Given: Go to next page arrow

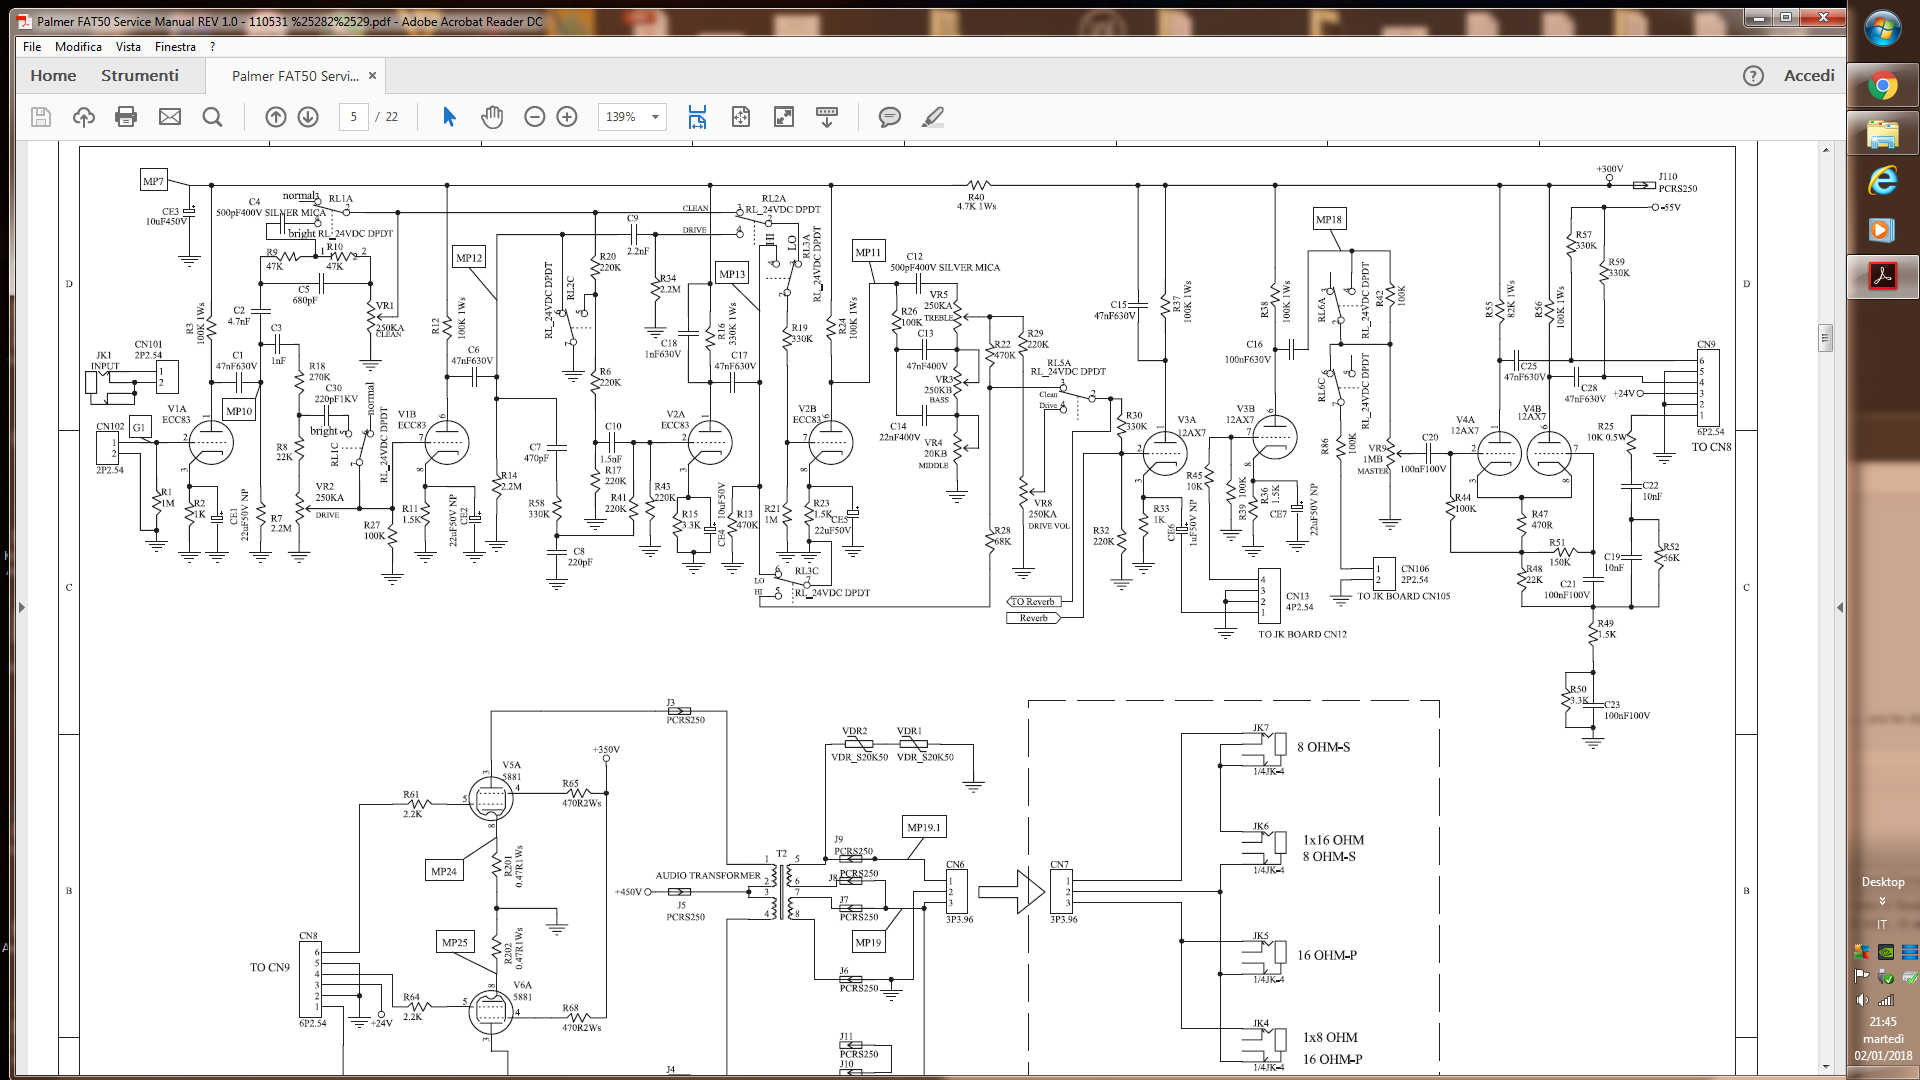Looking at the screenshot, I should (x=308, y=117).
